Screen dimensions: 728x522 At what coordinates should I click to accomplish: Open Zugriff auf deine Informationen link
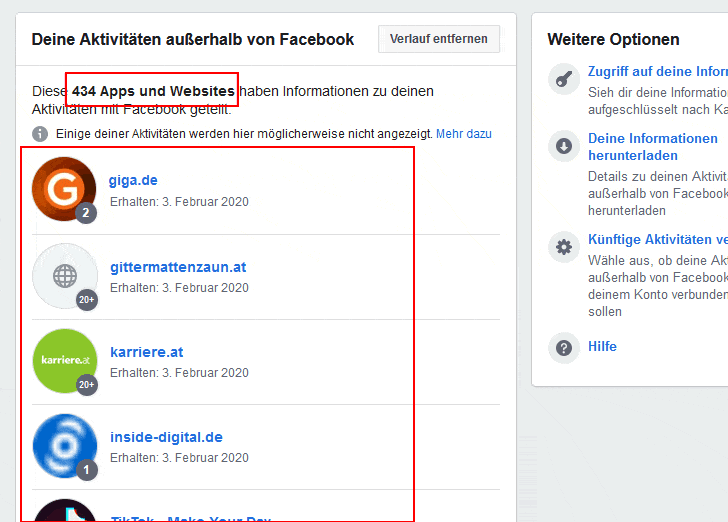(657, 72)
